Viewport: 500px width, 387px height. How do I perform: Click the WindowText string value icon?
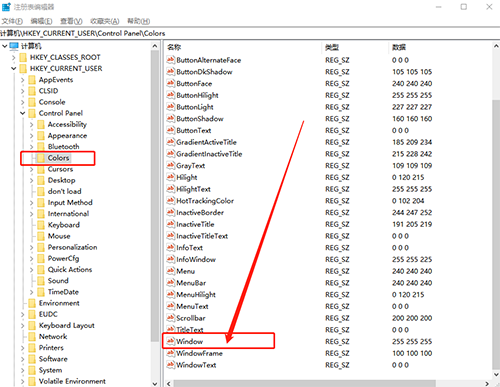point(171,365)
